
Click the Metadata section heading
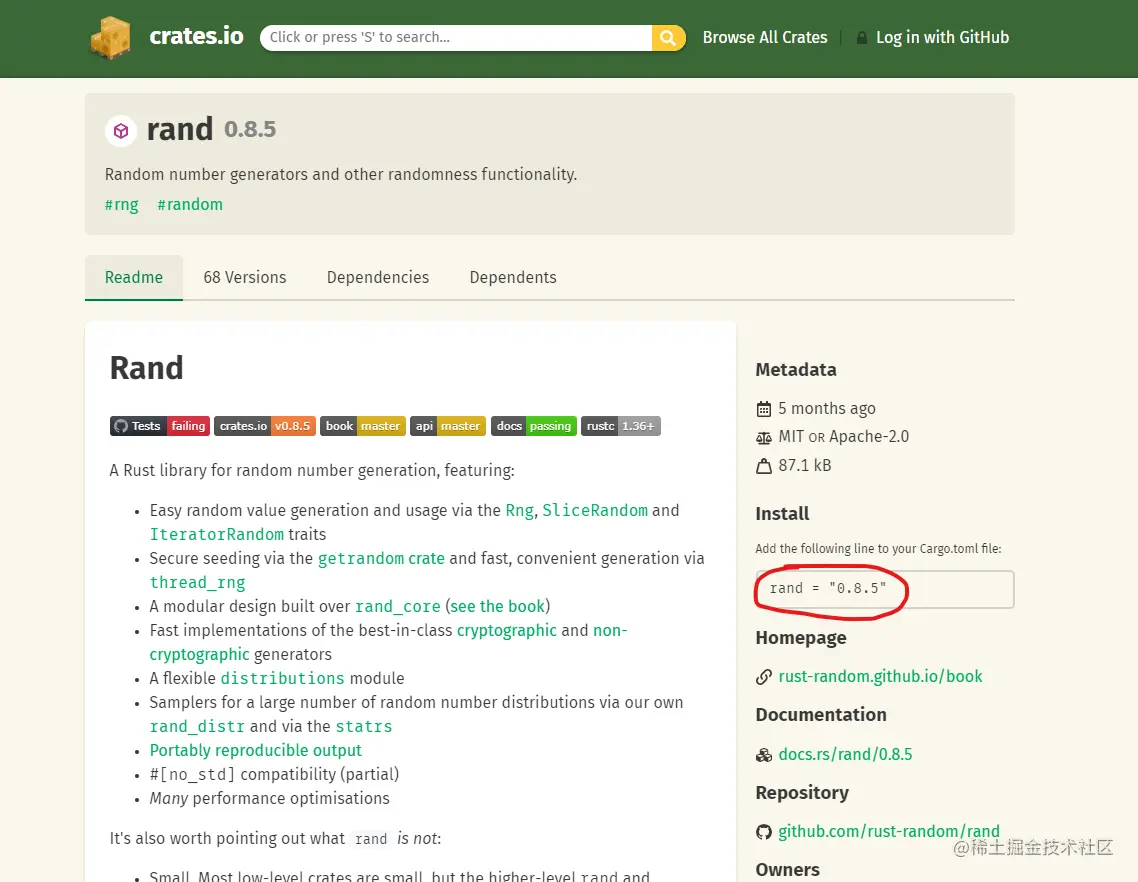click(796, 369)
